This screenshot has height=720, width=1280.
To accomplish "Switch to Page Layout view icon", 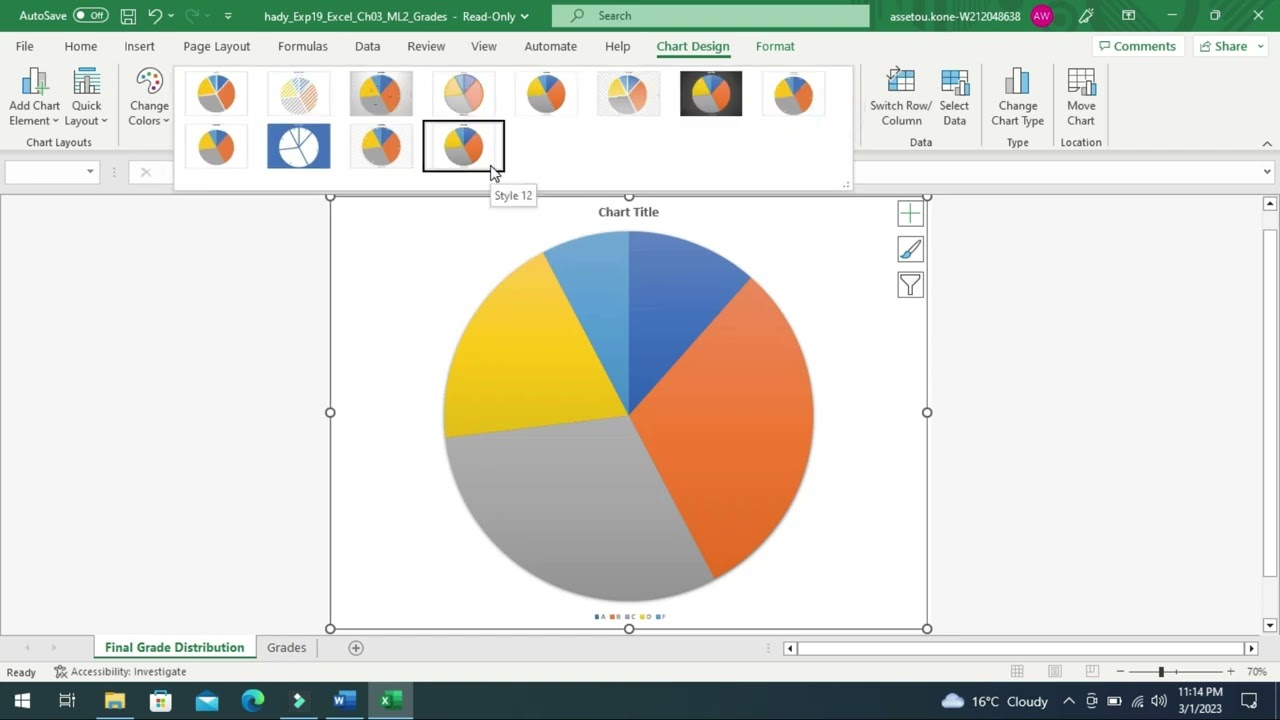I will [x=1054, y=672].
